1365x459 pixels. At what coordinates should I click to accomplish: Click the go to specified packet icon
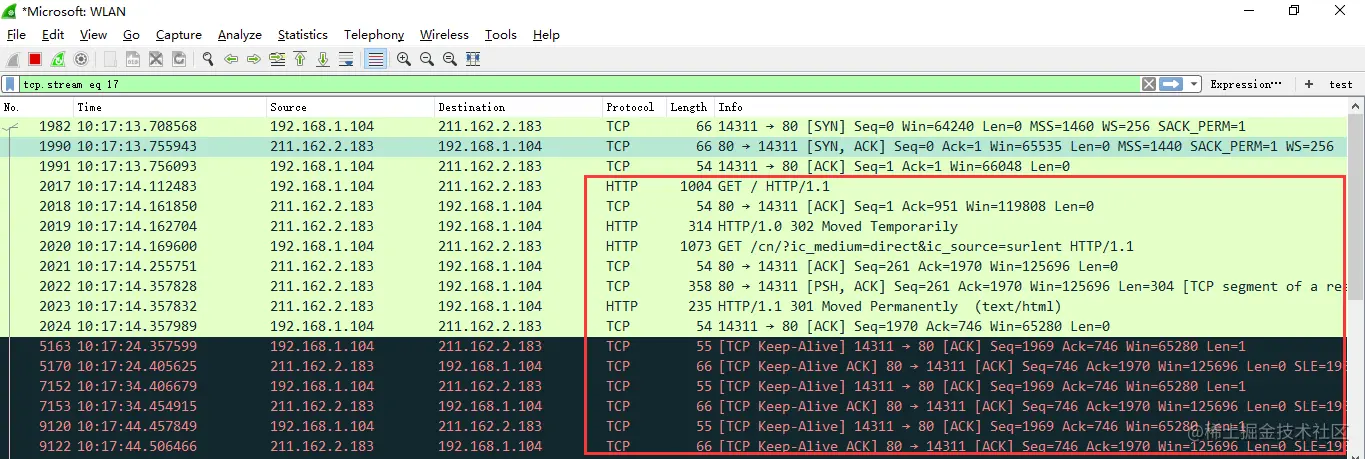coord(277,59)
